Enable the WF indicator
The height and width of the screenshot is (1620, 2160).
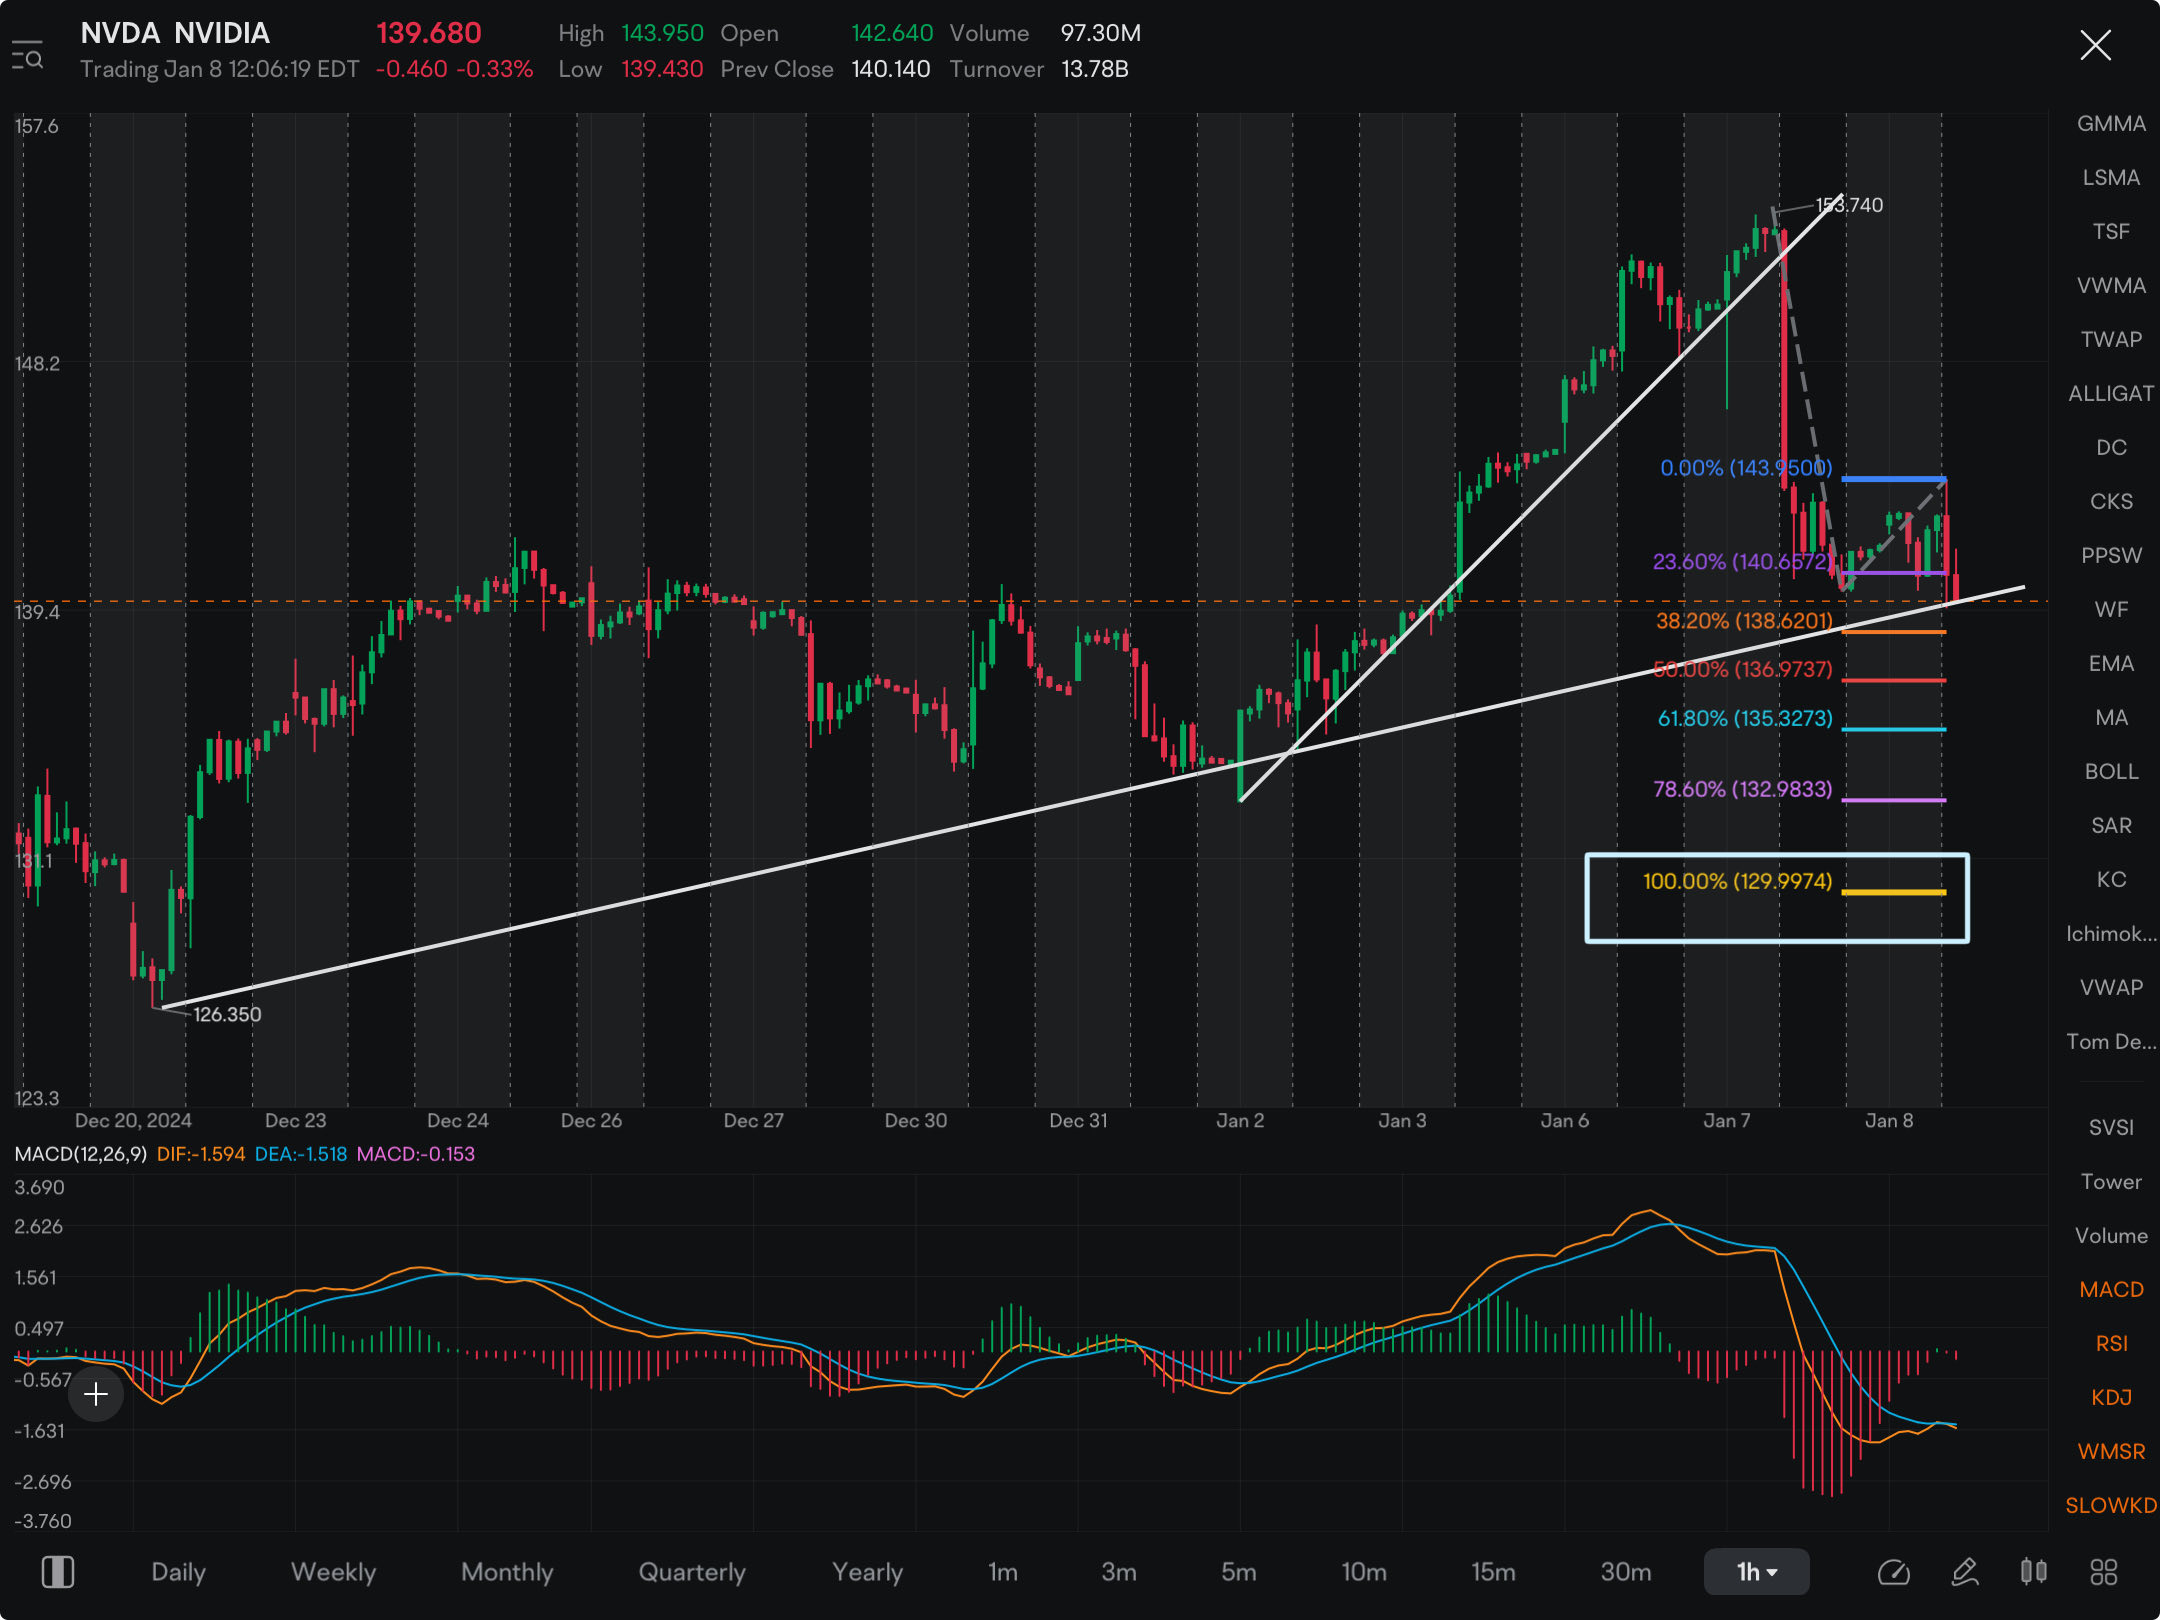tap(2111, 610)
